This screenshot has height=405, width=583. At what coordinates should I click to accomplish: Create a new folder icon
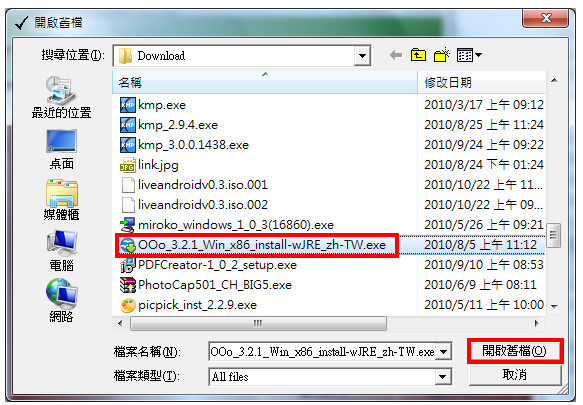tap(441, 55)
